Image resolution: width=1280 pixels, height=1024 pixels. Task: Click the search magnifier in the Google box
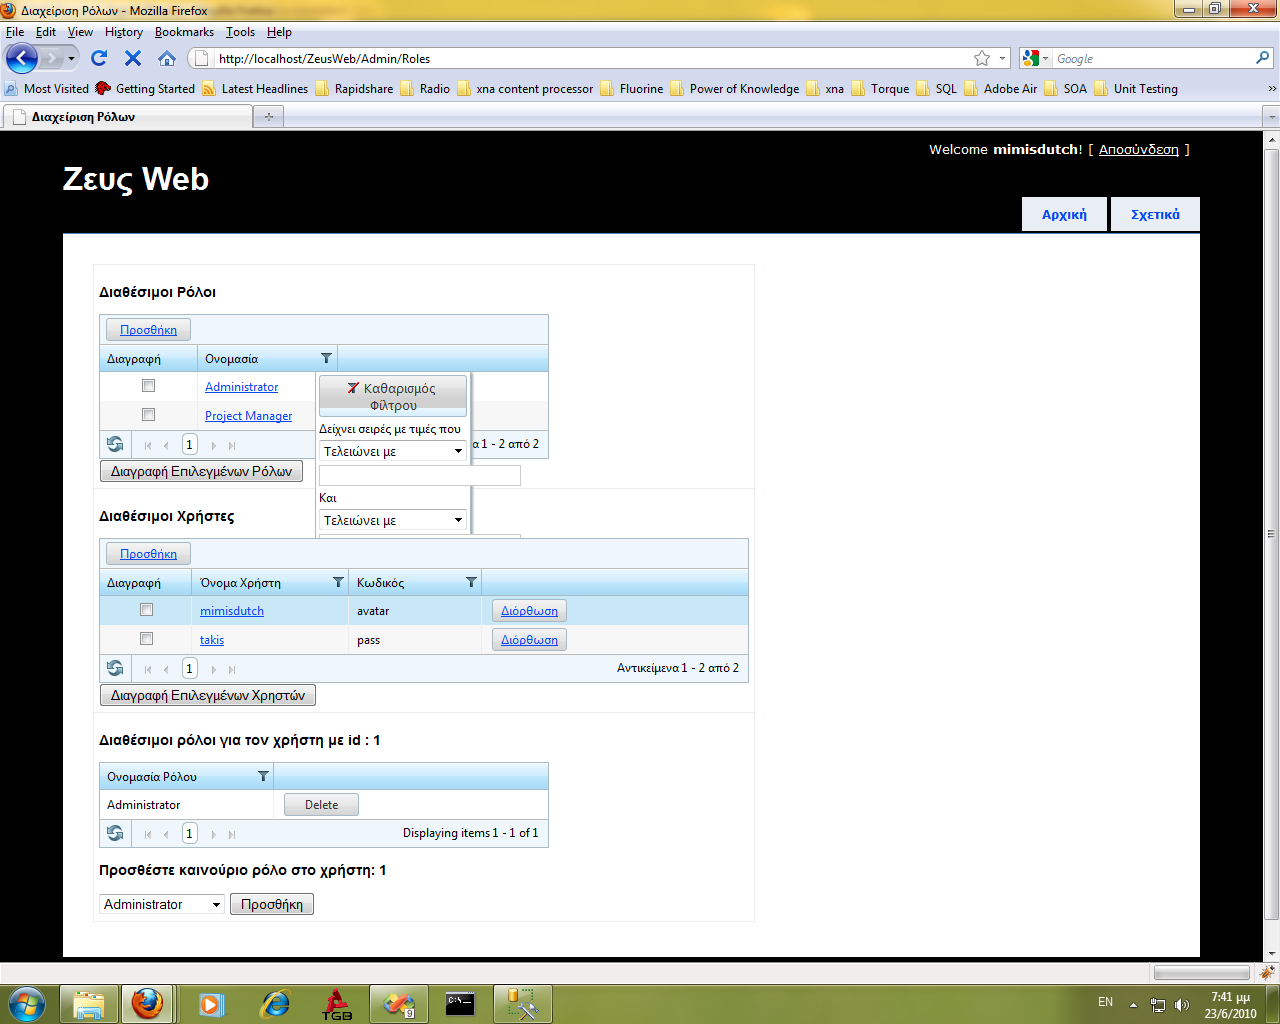click(x=1263, y=58)
